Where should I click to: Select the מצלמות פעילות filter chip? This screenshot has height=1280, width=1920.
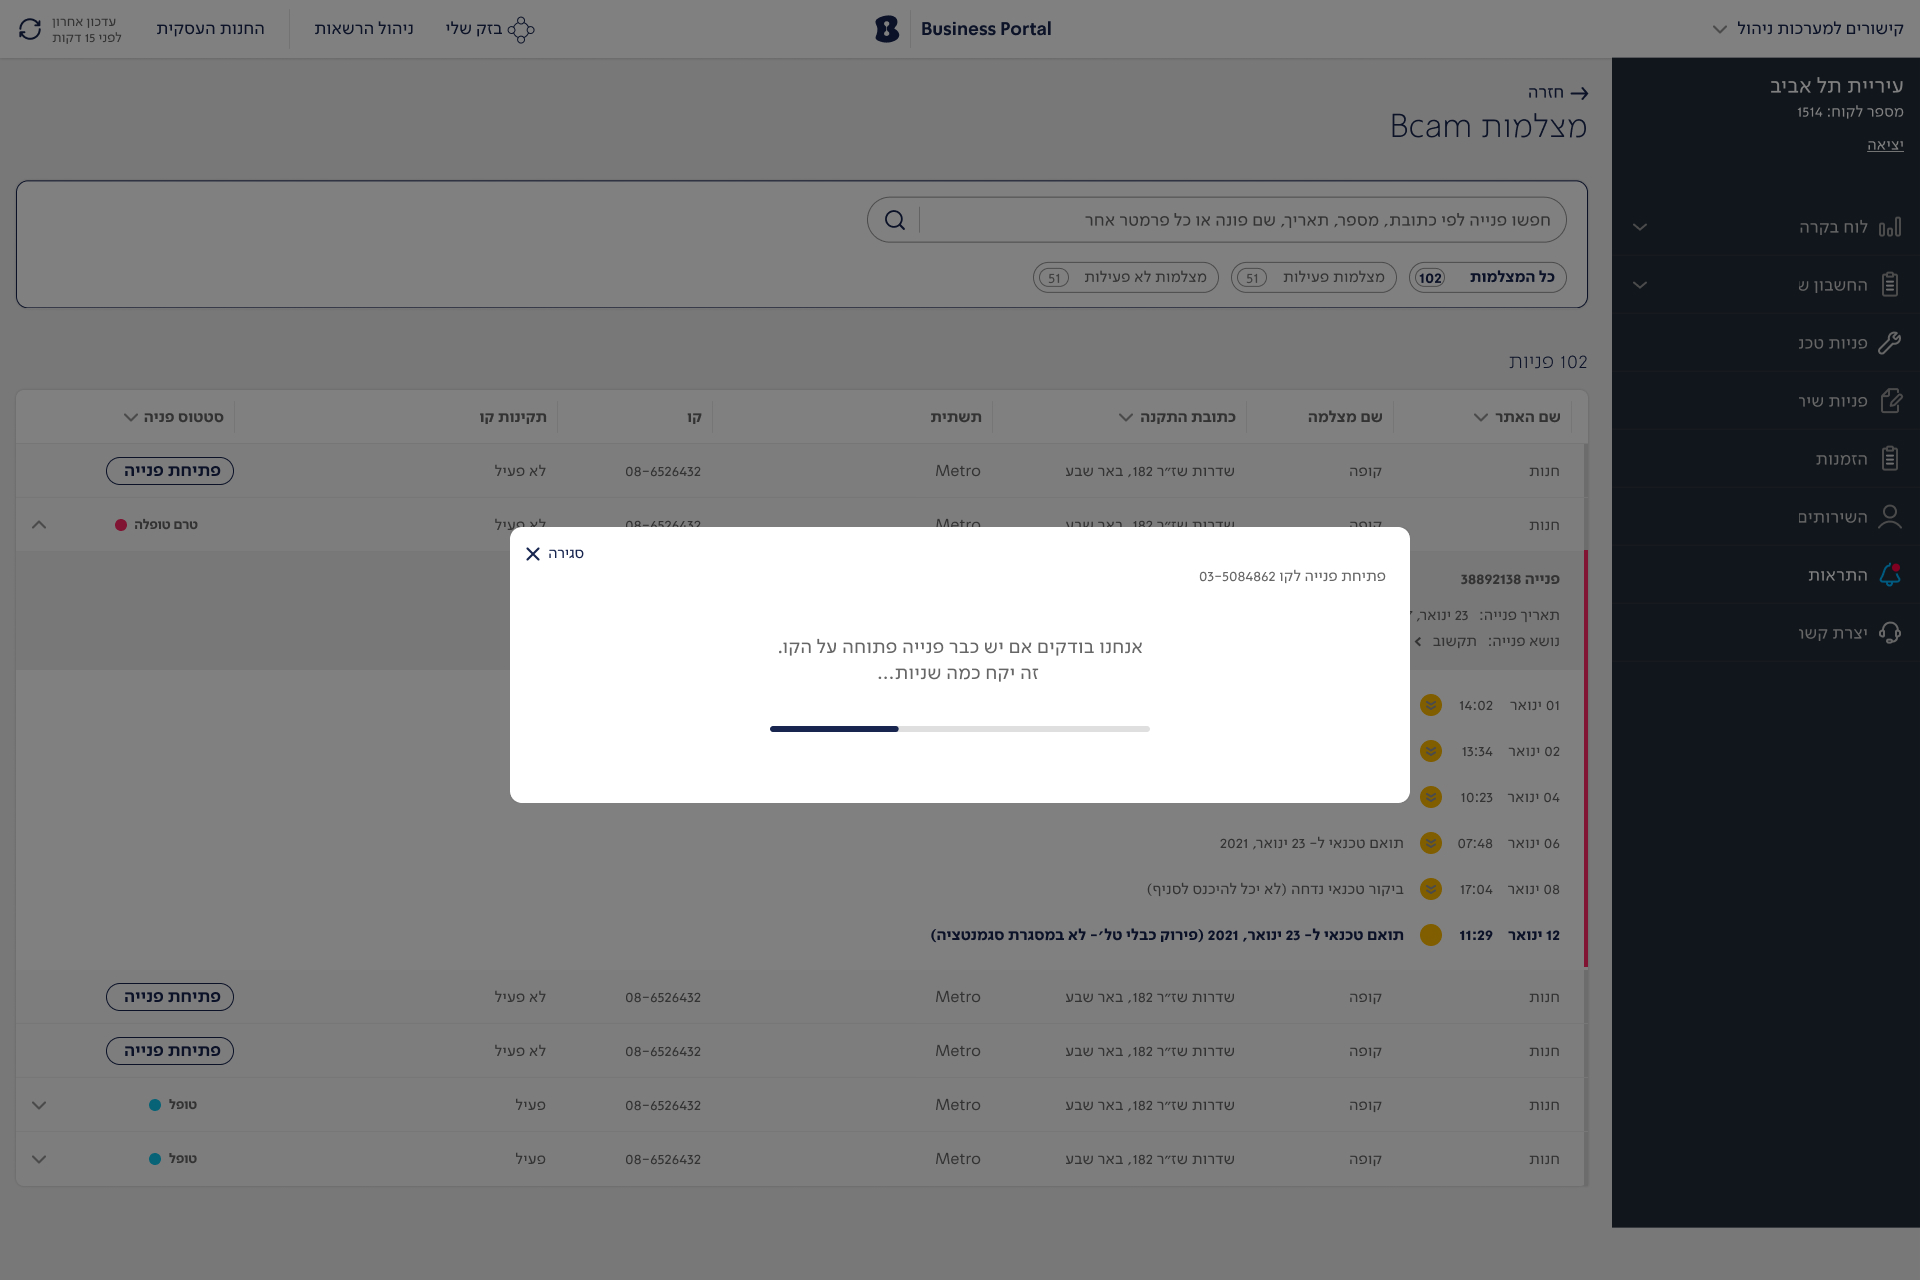tap(1313, 277)
